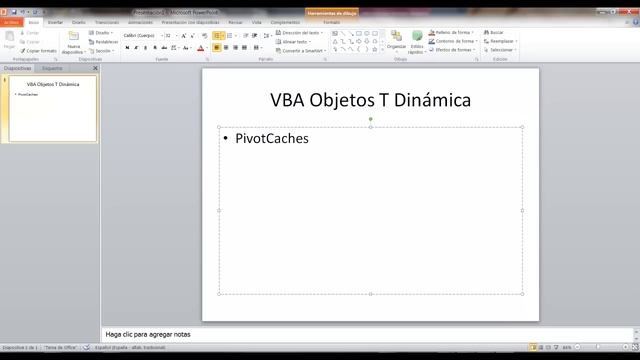640x360 pixels.
Task: Switch to slide sorter view icon
Action: point(541,347)
